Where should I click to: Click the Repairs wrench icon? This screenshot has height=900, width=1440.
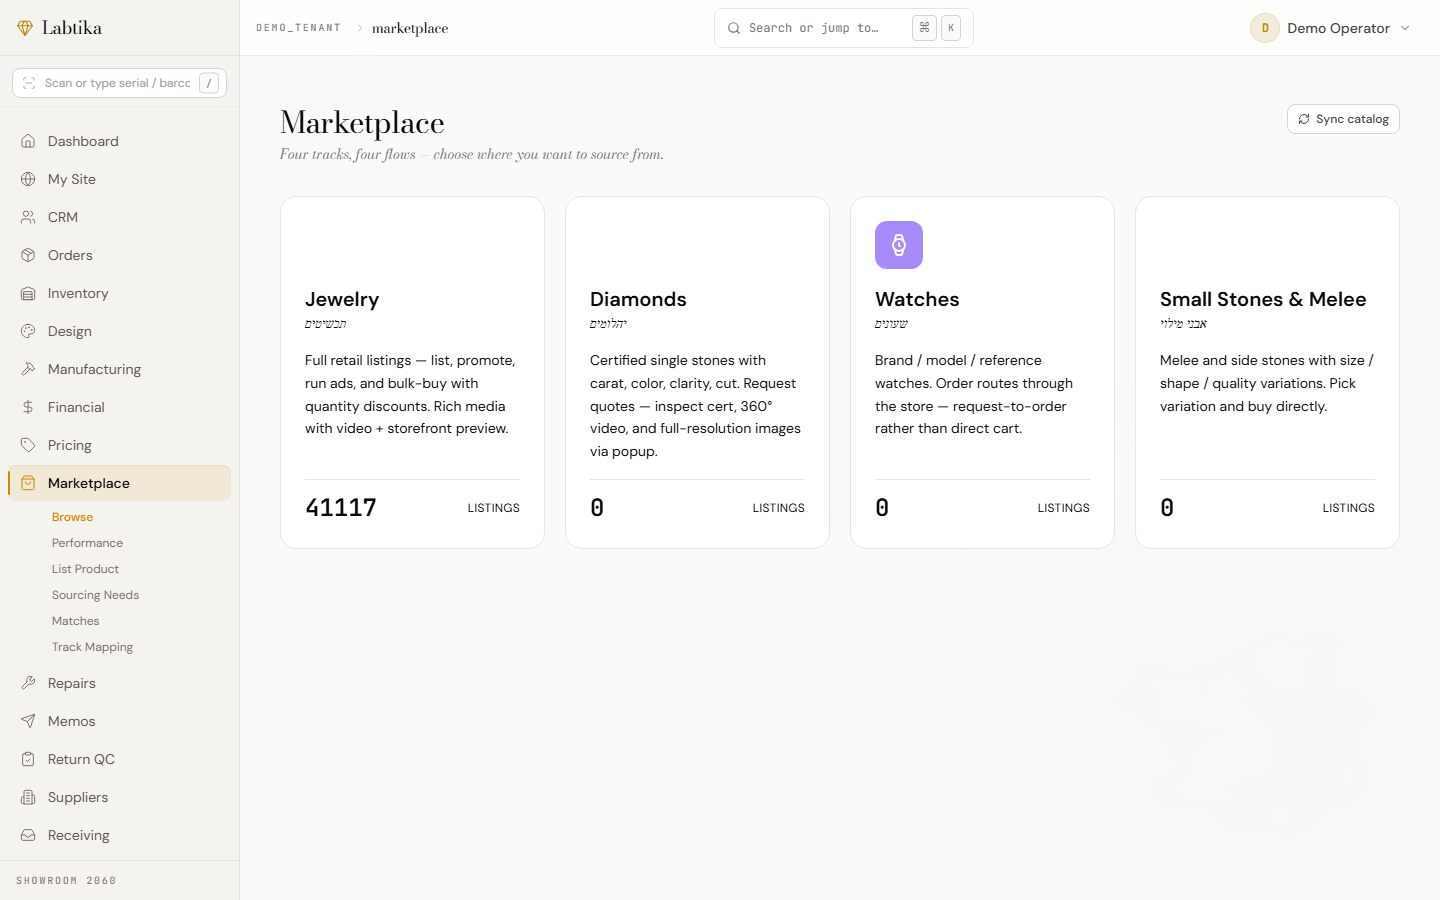[28, 683]
